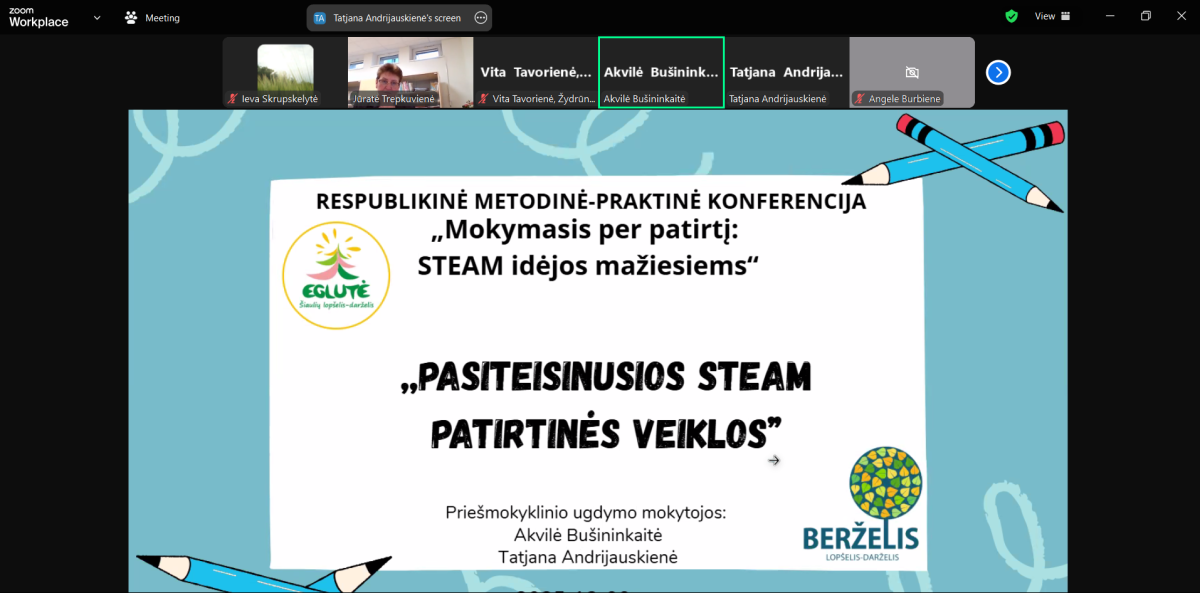Show next participants with blue arrow

click(x=998, y=72)
